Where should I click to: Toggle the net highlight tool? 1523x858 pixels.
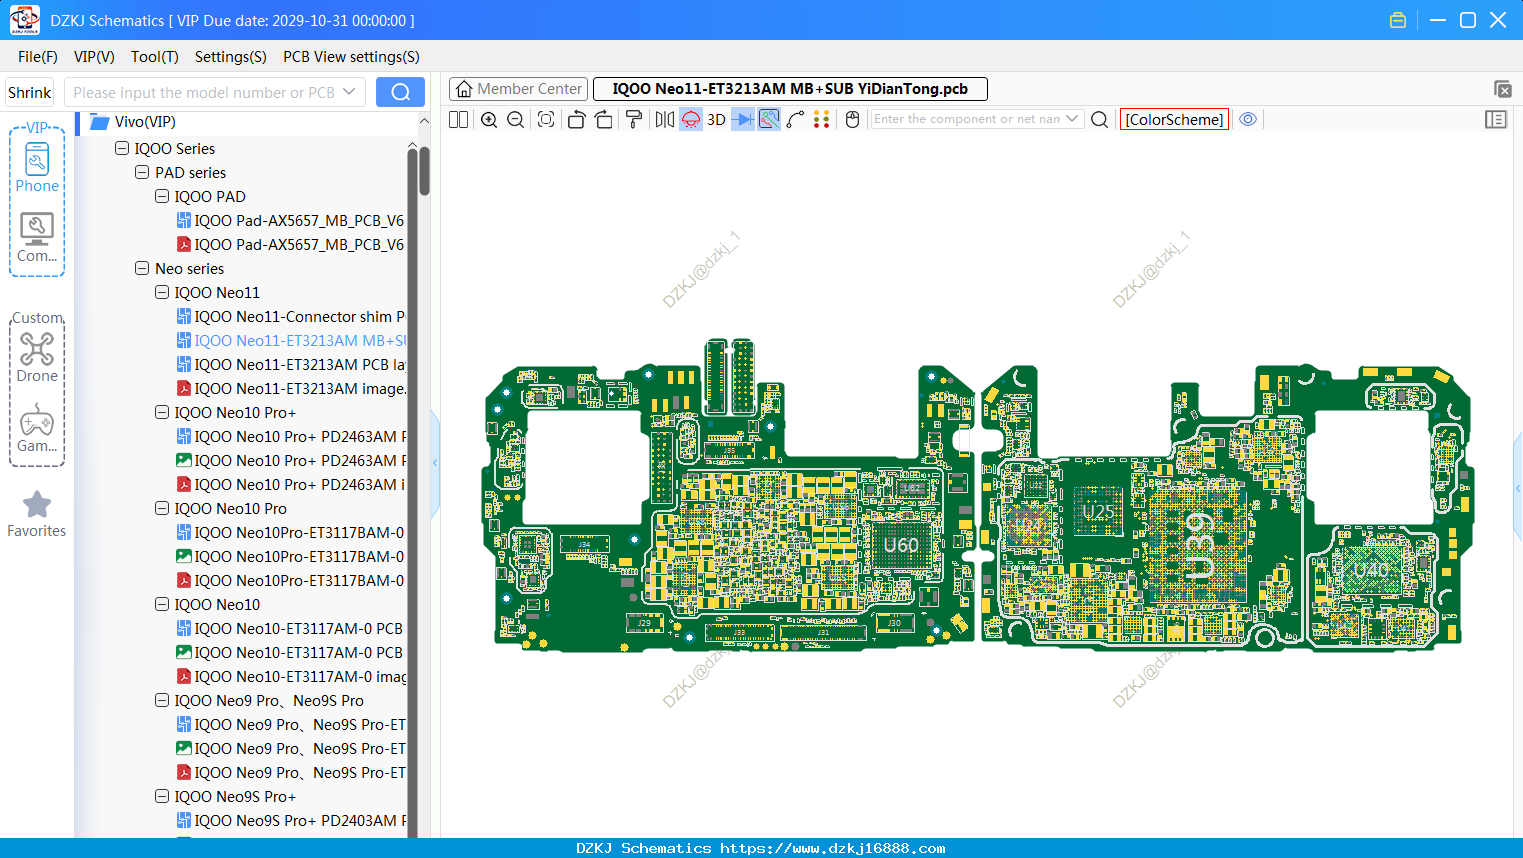click(769, 120)
